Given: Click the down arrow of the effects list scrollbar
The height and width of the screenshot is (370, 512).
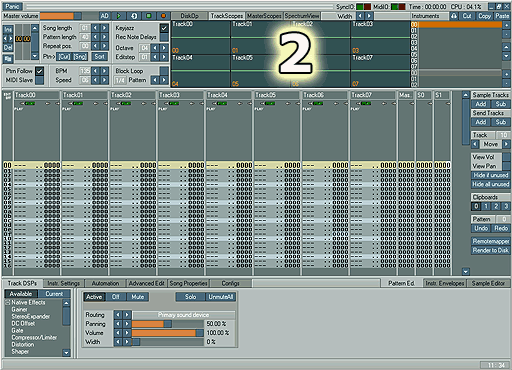Looking at the screenshot, I should tap(66, 353).
